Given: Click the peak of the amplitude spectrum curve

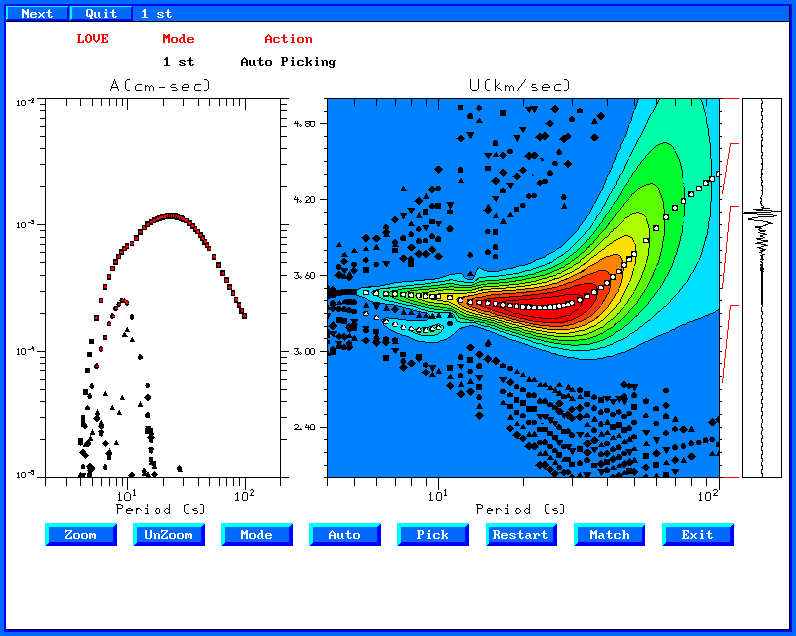Looking at the screenshot, I should coord(172,216).
